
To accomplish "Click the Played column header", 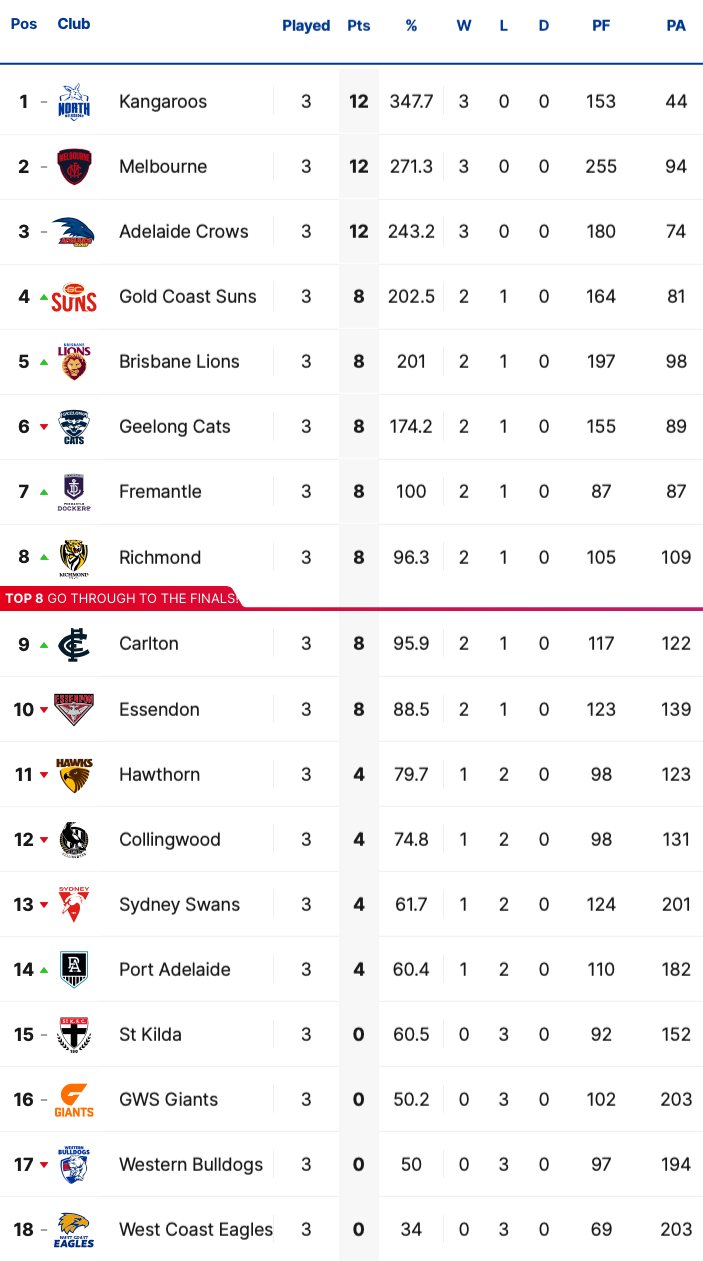I will pos(306,26).
